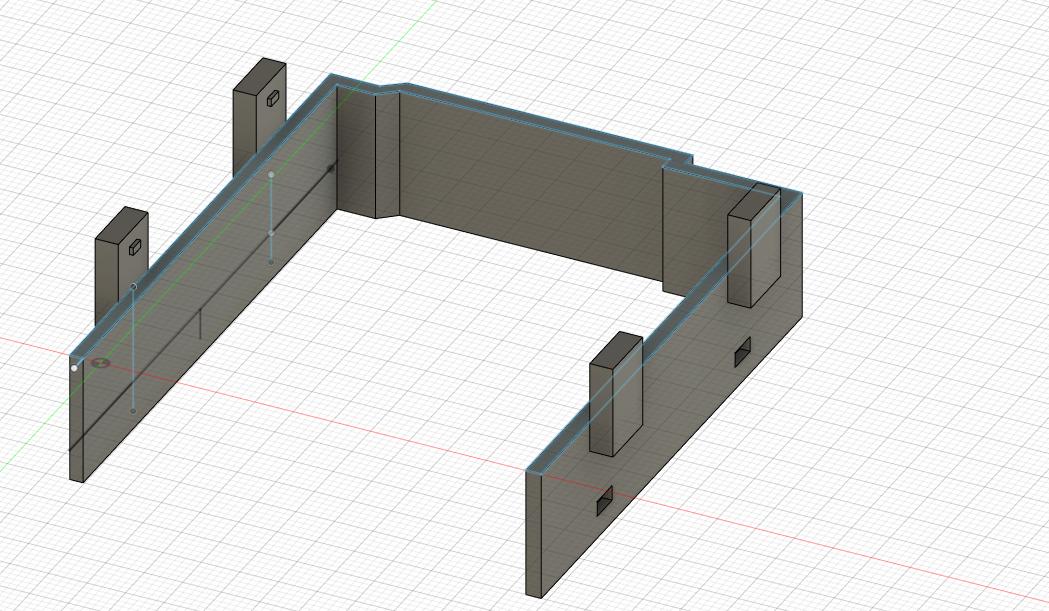The image size is (1049, 611).
Task: Select rectangular cutout near the right wall's rear end
Action: [743, 352]
